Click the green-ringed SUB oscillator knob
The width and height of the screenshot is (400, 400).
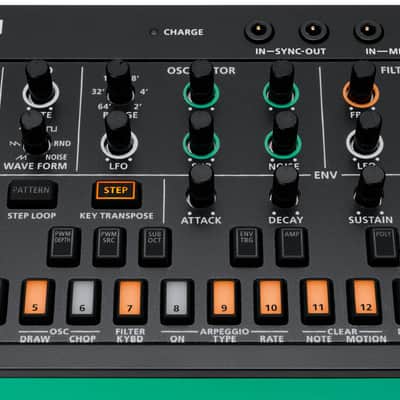click(201, 135)
